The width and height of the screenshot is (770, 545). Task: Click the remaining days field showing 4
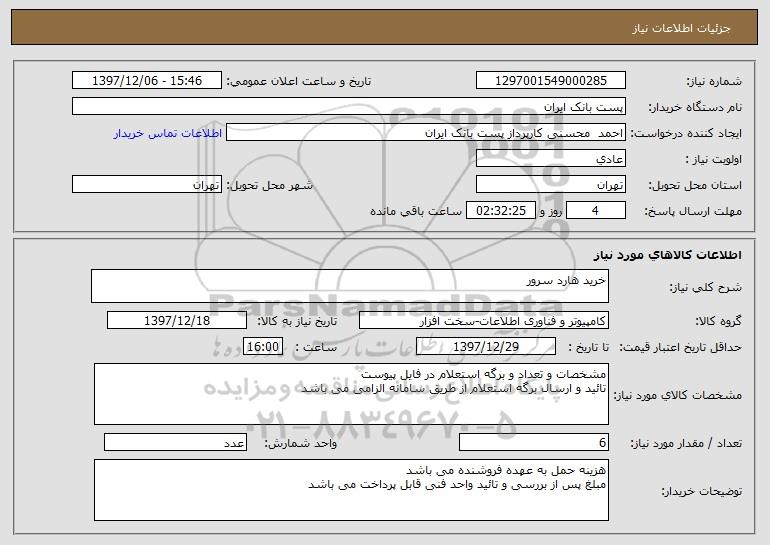tap(596, 210)
